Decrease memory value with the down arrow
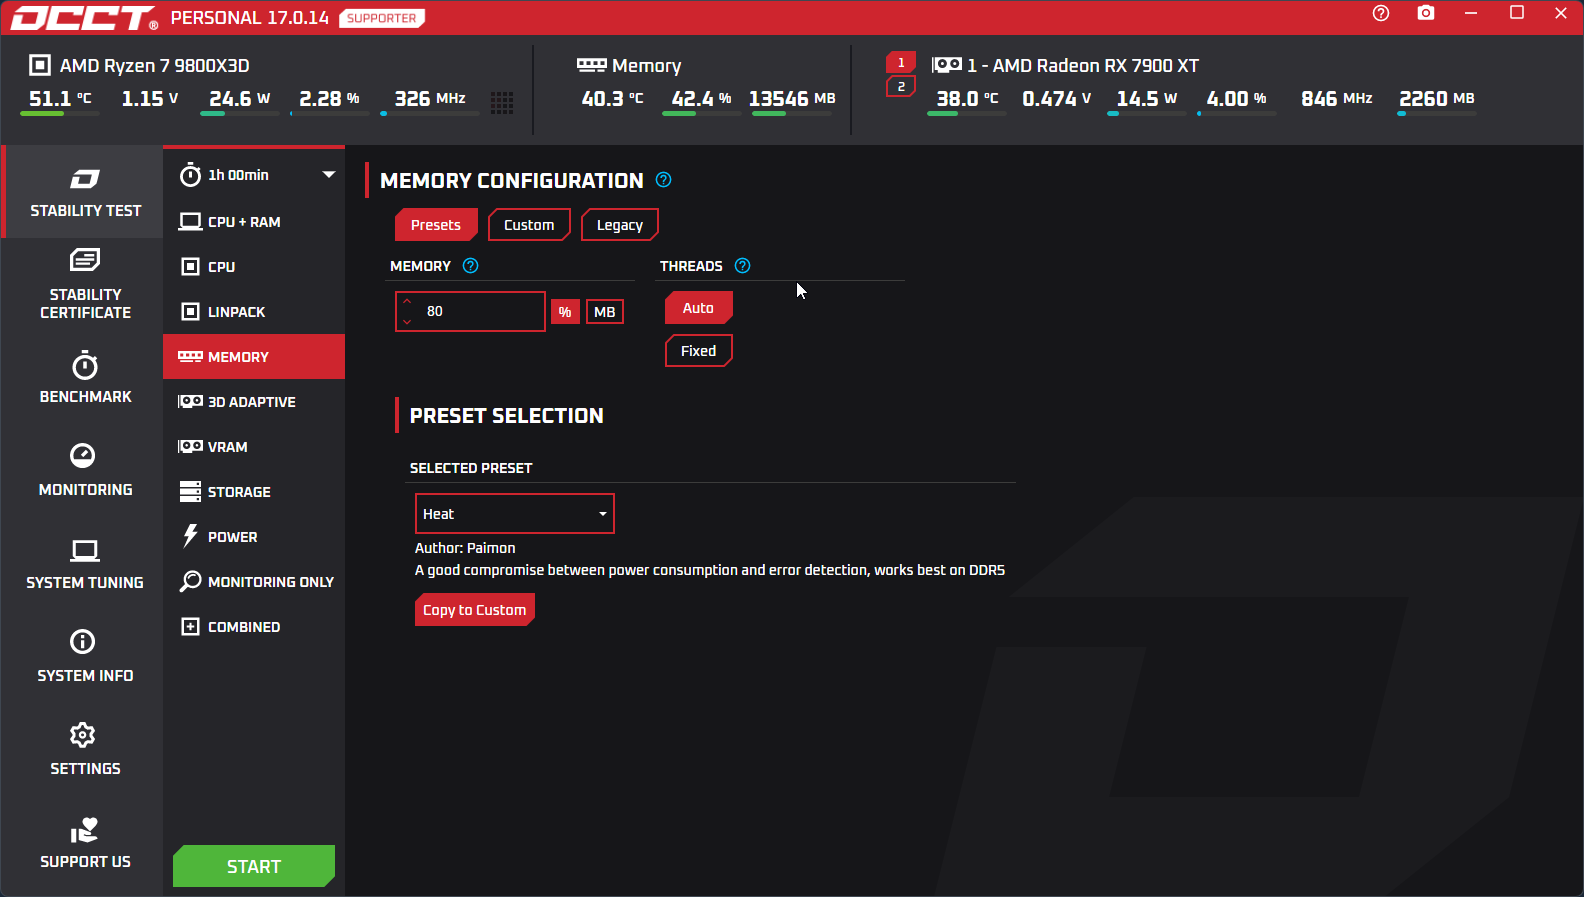Image resolution: width=1584 pixels, height=897 pixels. [x=407, y=322]
